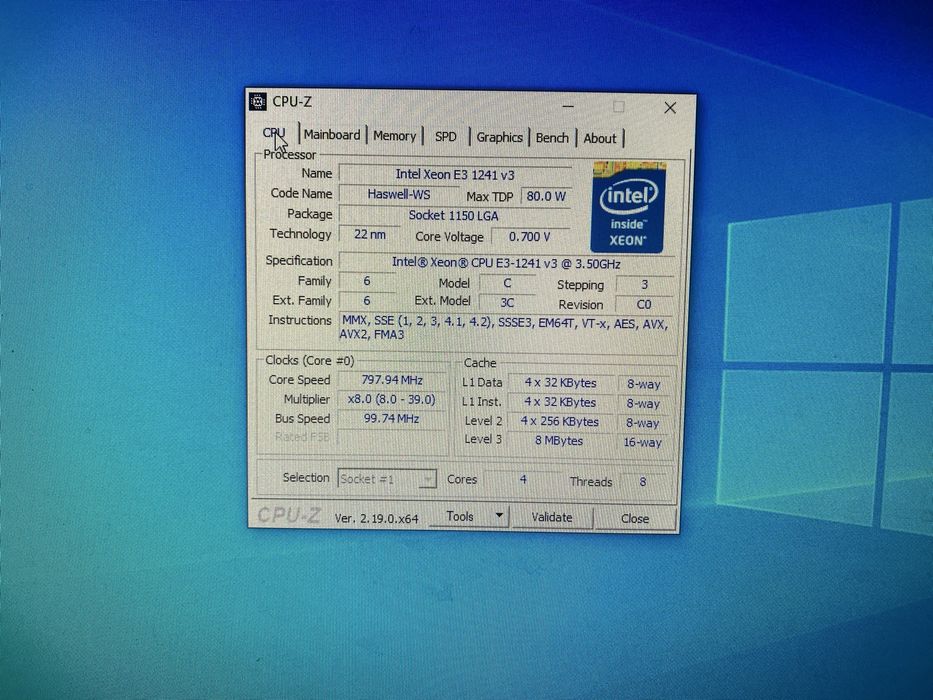Click the specification text with 3.50GHz
The width and height of the screenshot is (933, 700).
click(x=506, y=263)
